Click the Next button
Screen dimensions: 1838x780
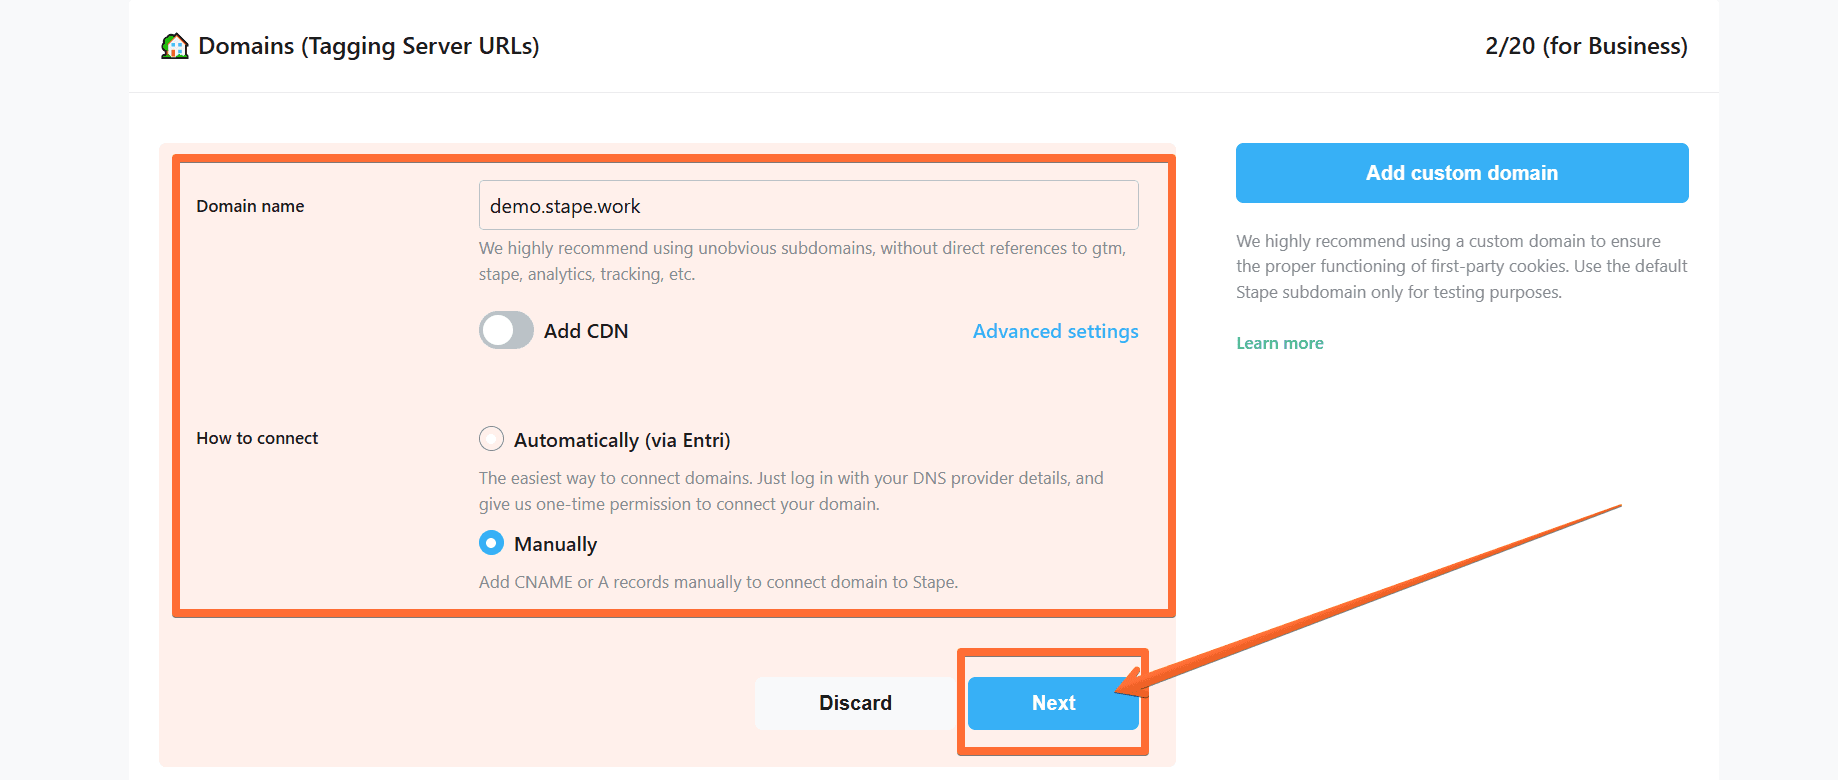click(1053, 703)
